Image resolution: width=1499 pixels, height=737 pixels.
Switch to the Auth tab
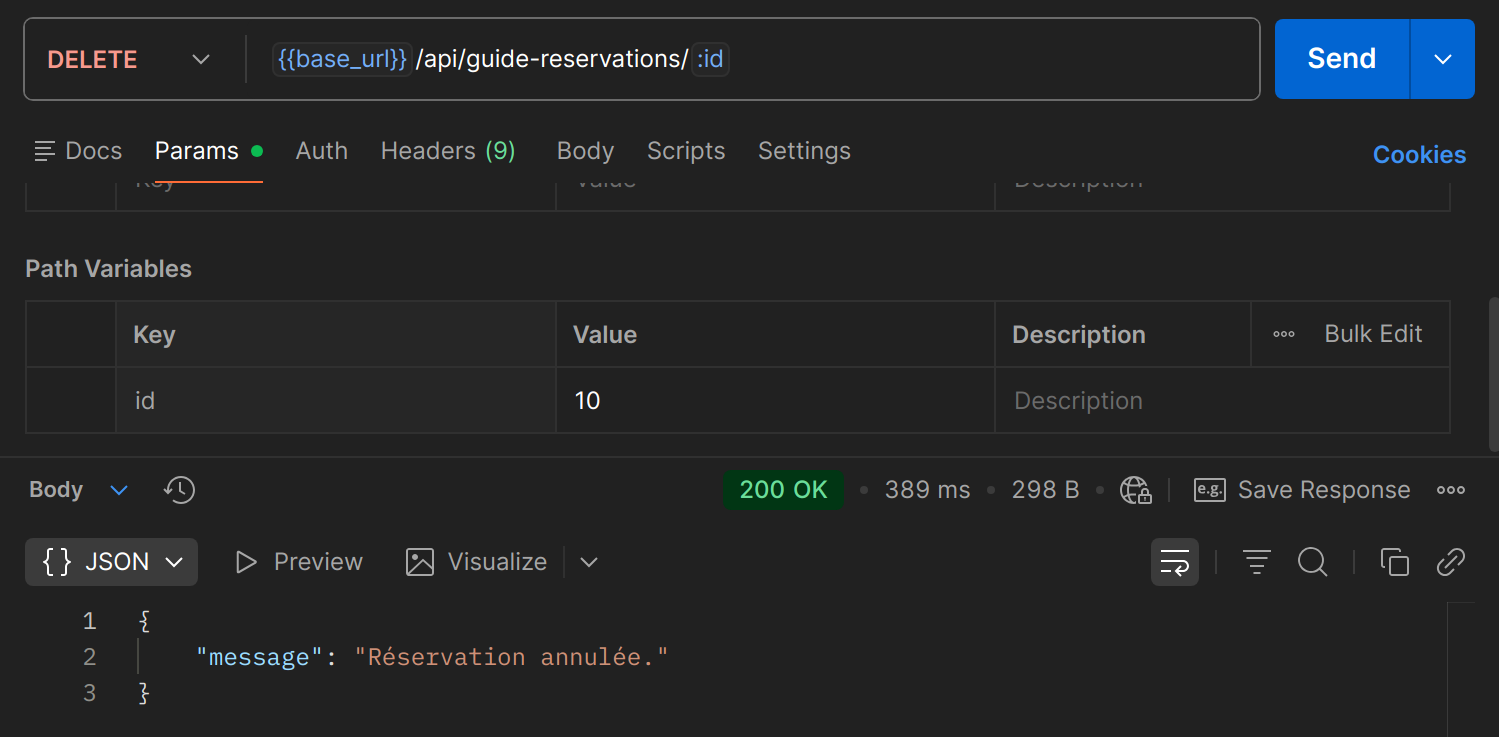click(322, 151)
